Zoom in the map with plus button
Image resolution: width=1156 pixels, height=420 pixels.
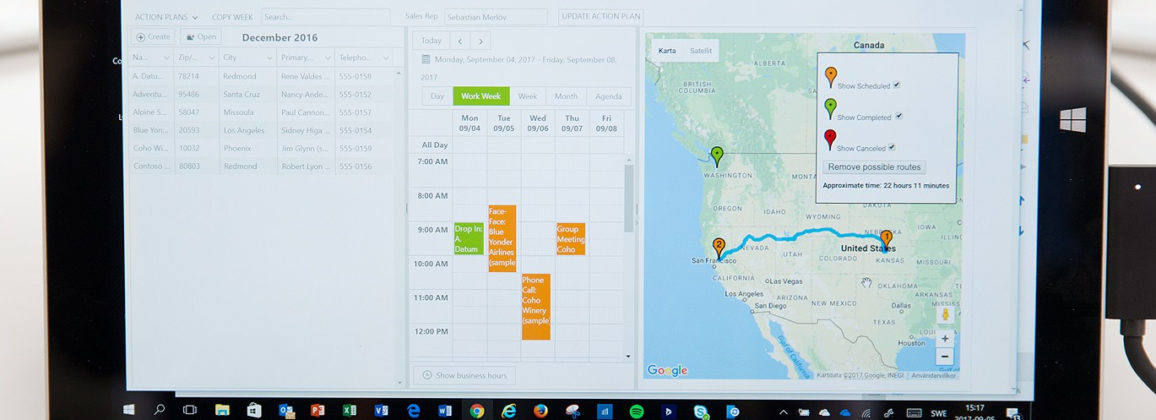point(945,339)
